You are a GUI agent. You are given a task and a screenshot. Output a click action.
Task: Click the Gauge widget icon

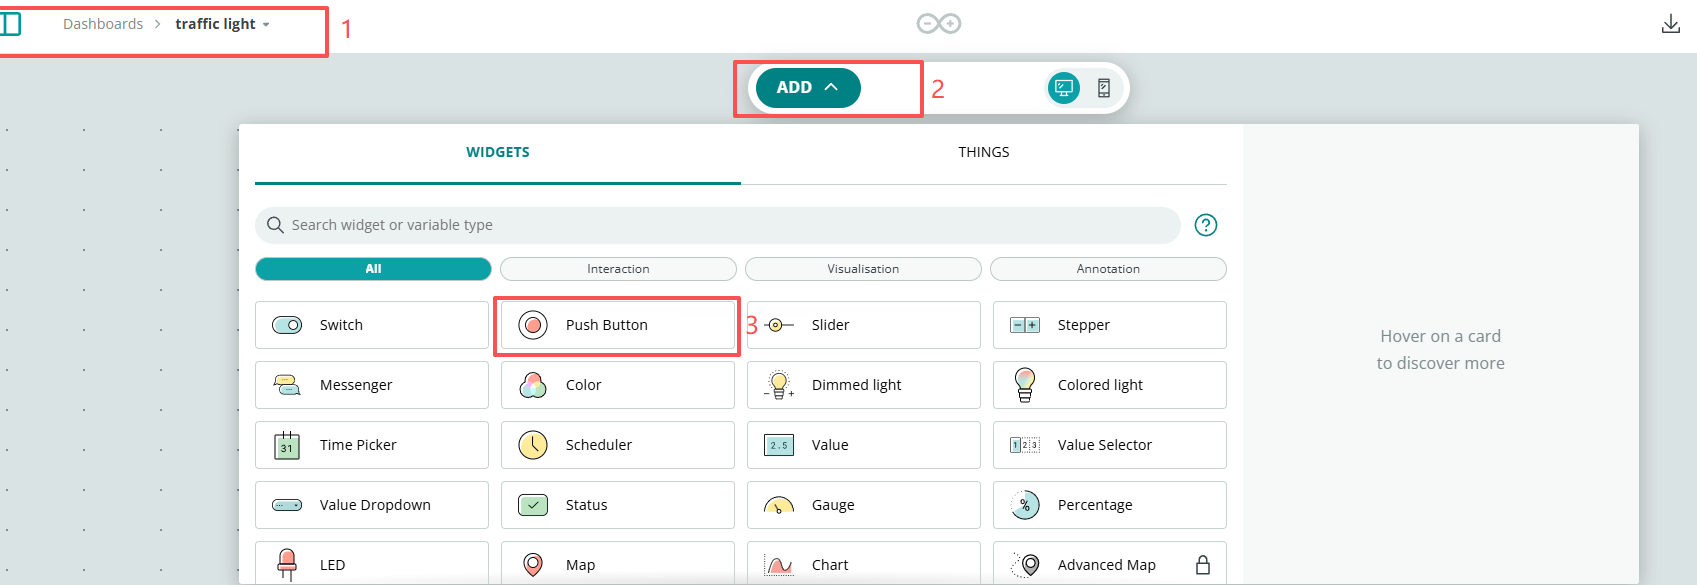pos(779,505)
